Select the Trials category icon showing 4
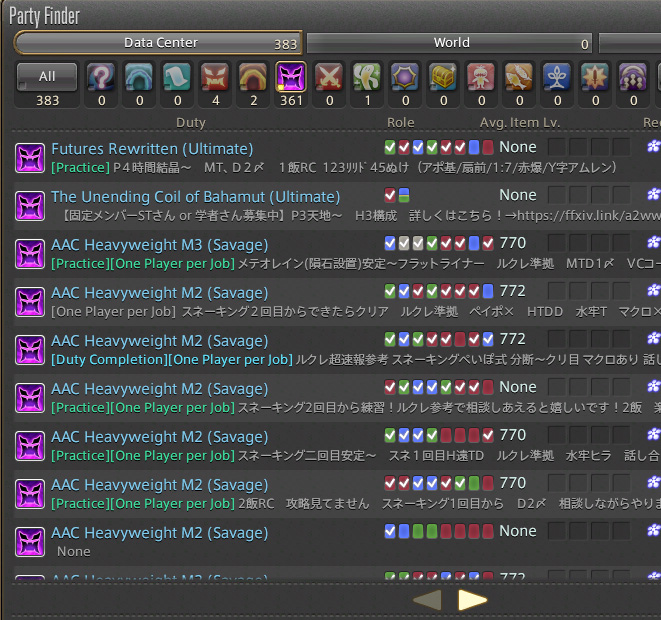The height and width of the screenshot is (620, 661). click(215, 77)
